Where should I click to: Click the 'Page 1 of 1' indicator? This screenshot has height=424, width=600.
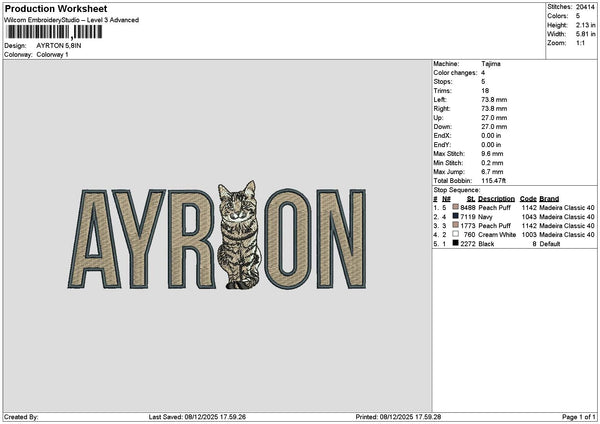[x=579, y=417]
